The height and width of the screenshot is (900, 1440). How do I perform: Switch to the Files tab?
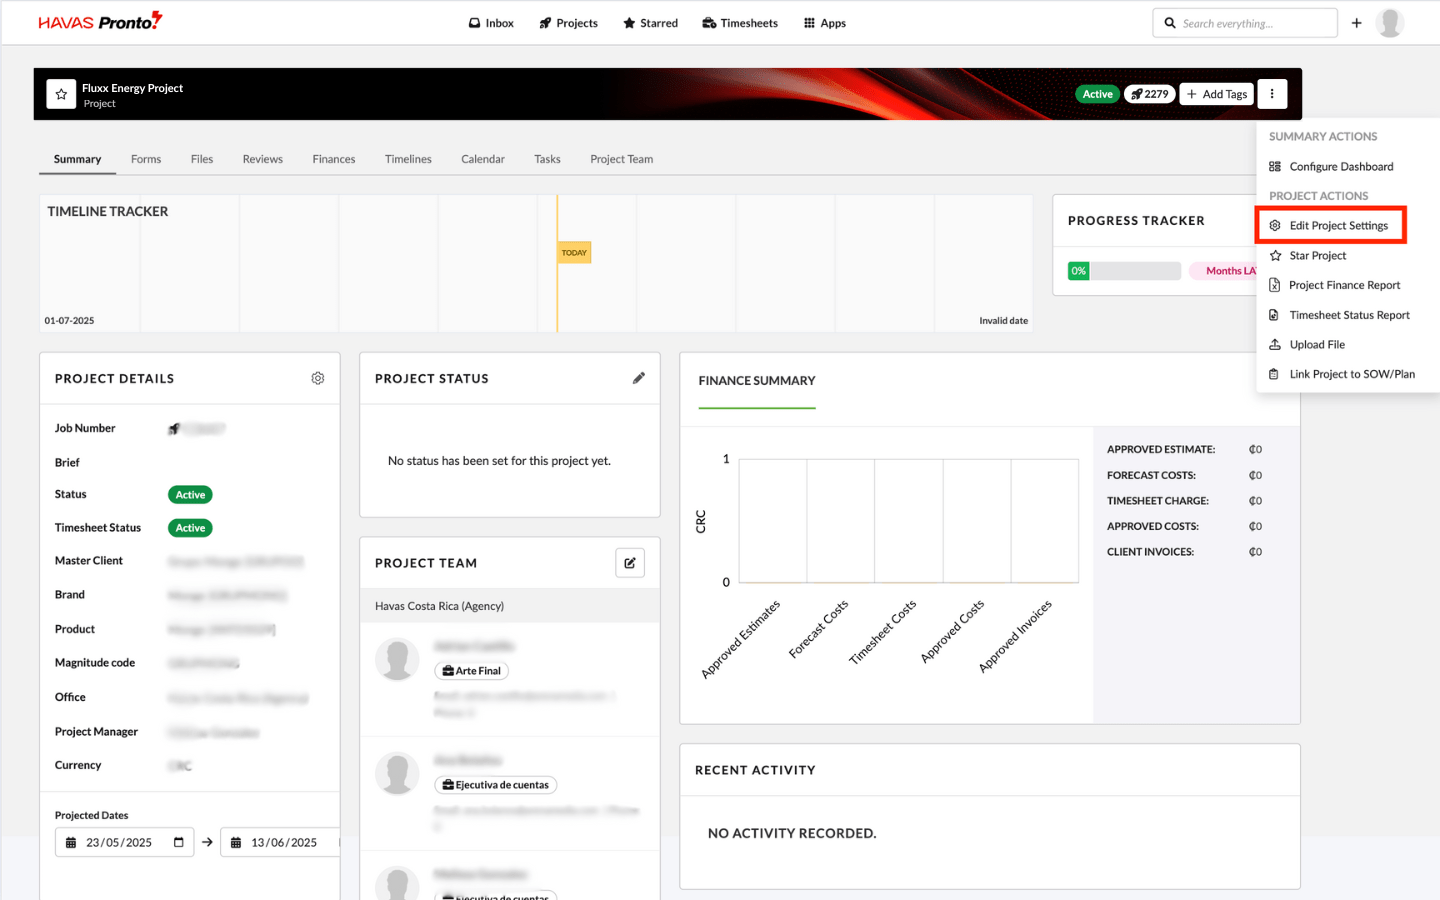202,159
